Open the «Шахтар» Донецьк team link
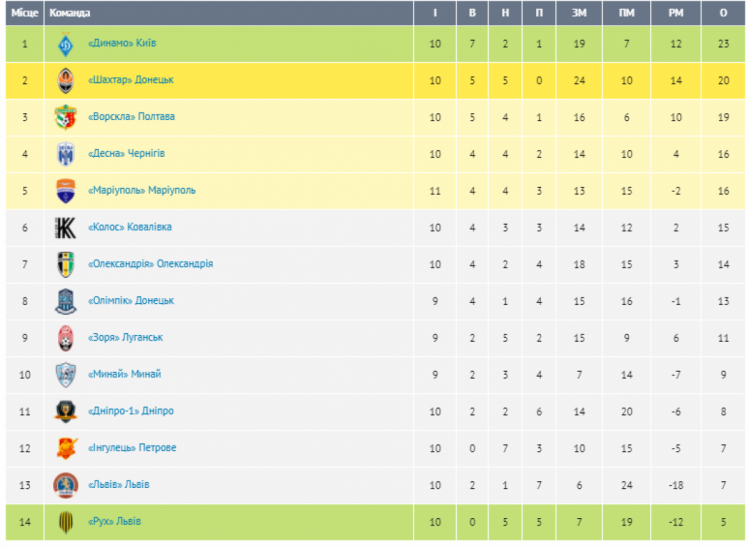The image size is (749, 548). 131,80
